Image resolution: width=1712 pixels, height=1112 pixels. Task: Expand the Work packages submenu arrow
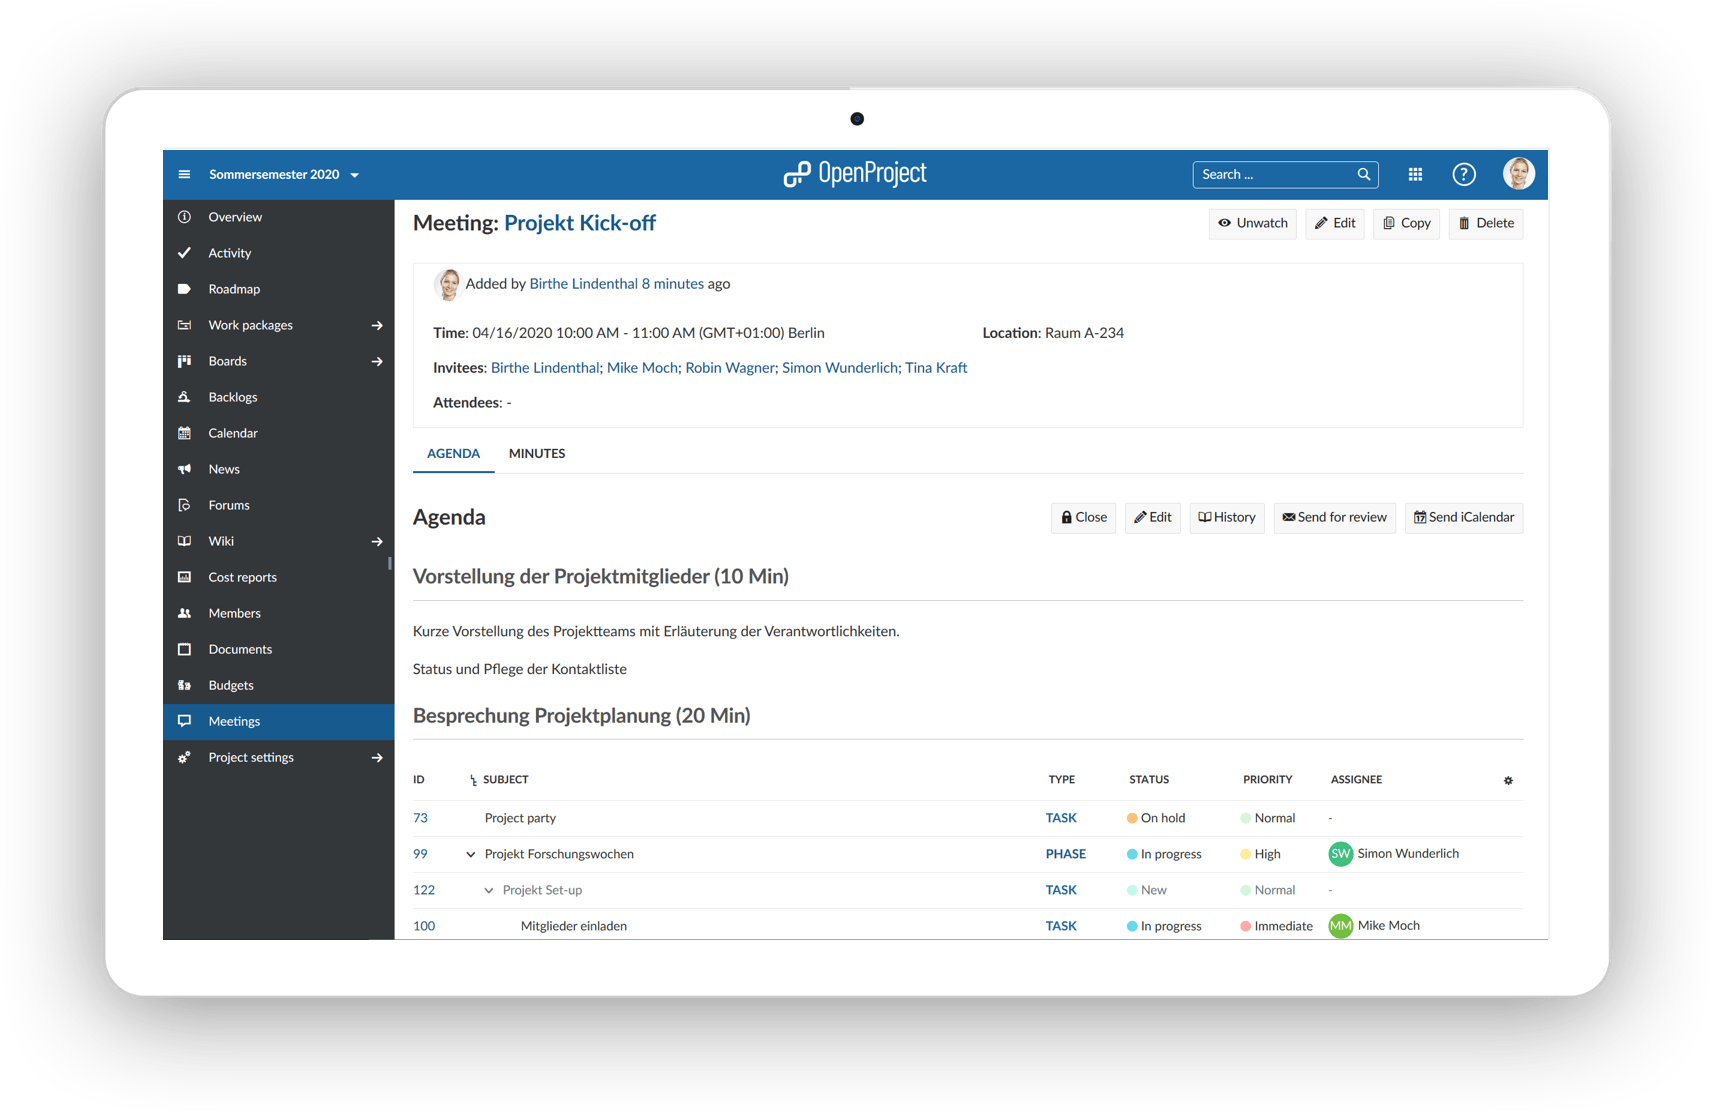pyautogui.click(x=377, y=325)
